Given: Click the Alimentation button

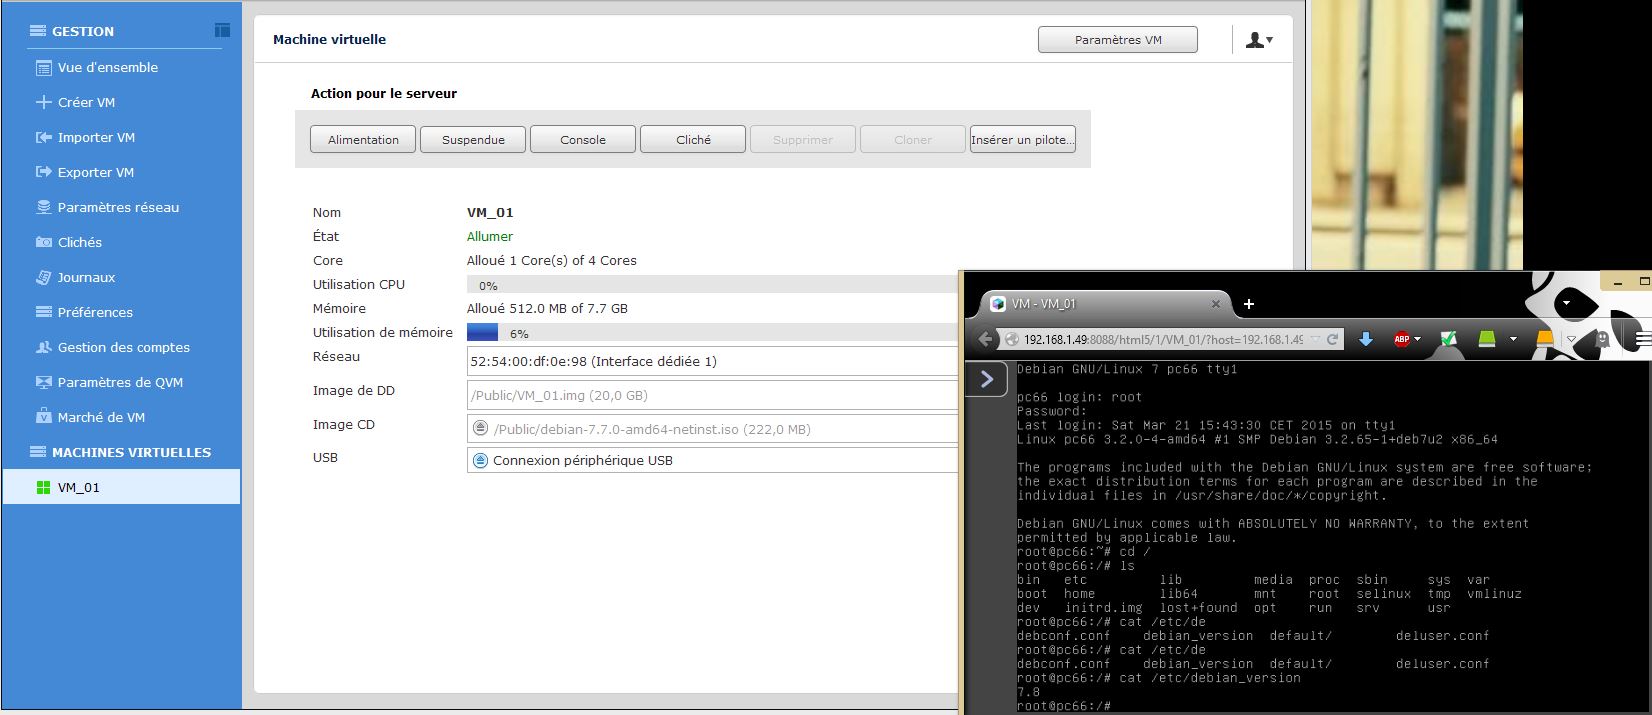Looking at the screenshot, I should (363, 140).
